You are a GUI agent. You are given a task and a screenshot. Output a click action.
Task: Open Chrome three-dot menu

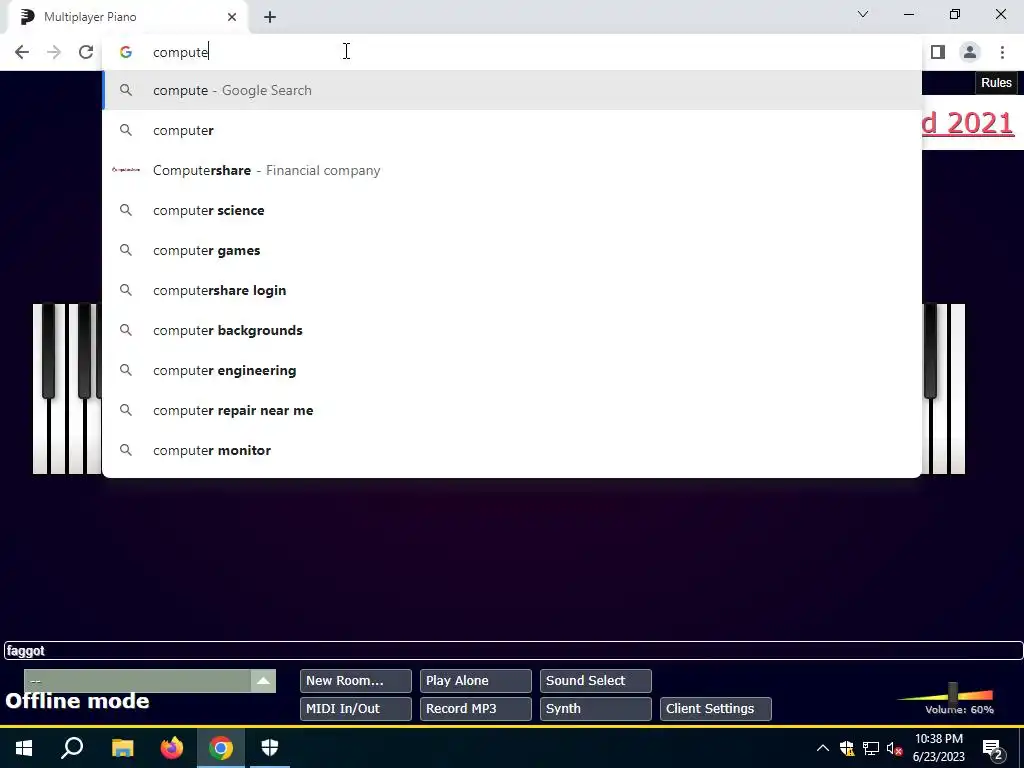click(x=1002, y=52)
